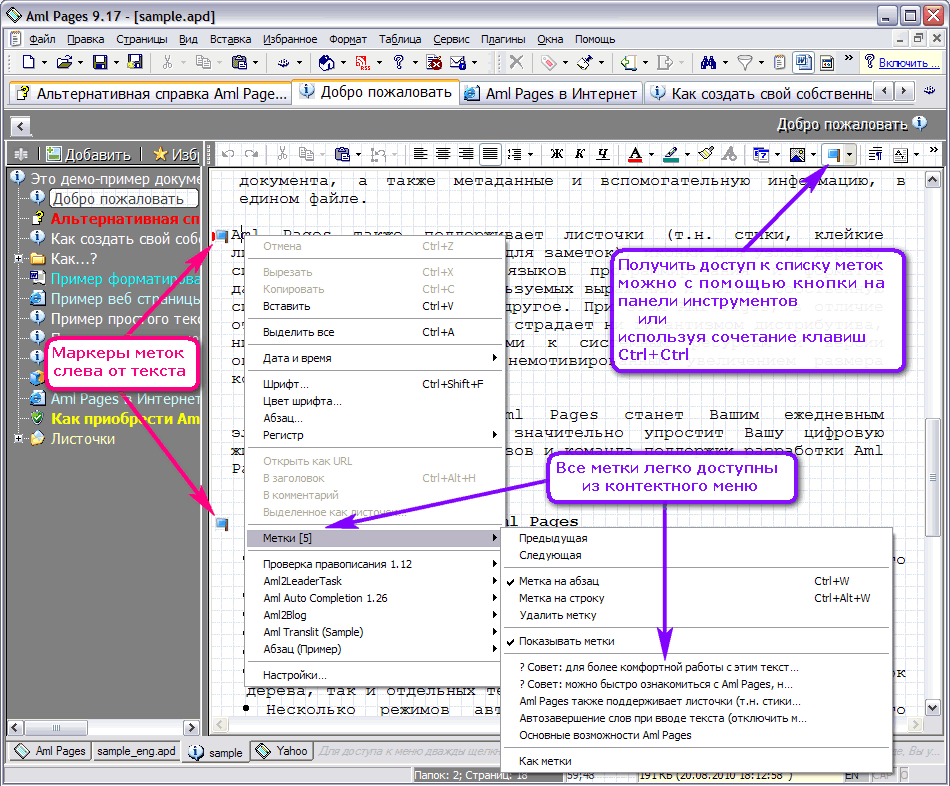Click the blue Home icon
Screen dimensions: 950x786
(x=327, y=62)
